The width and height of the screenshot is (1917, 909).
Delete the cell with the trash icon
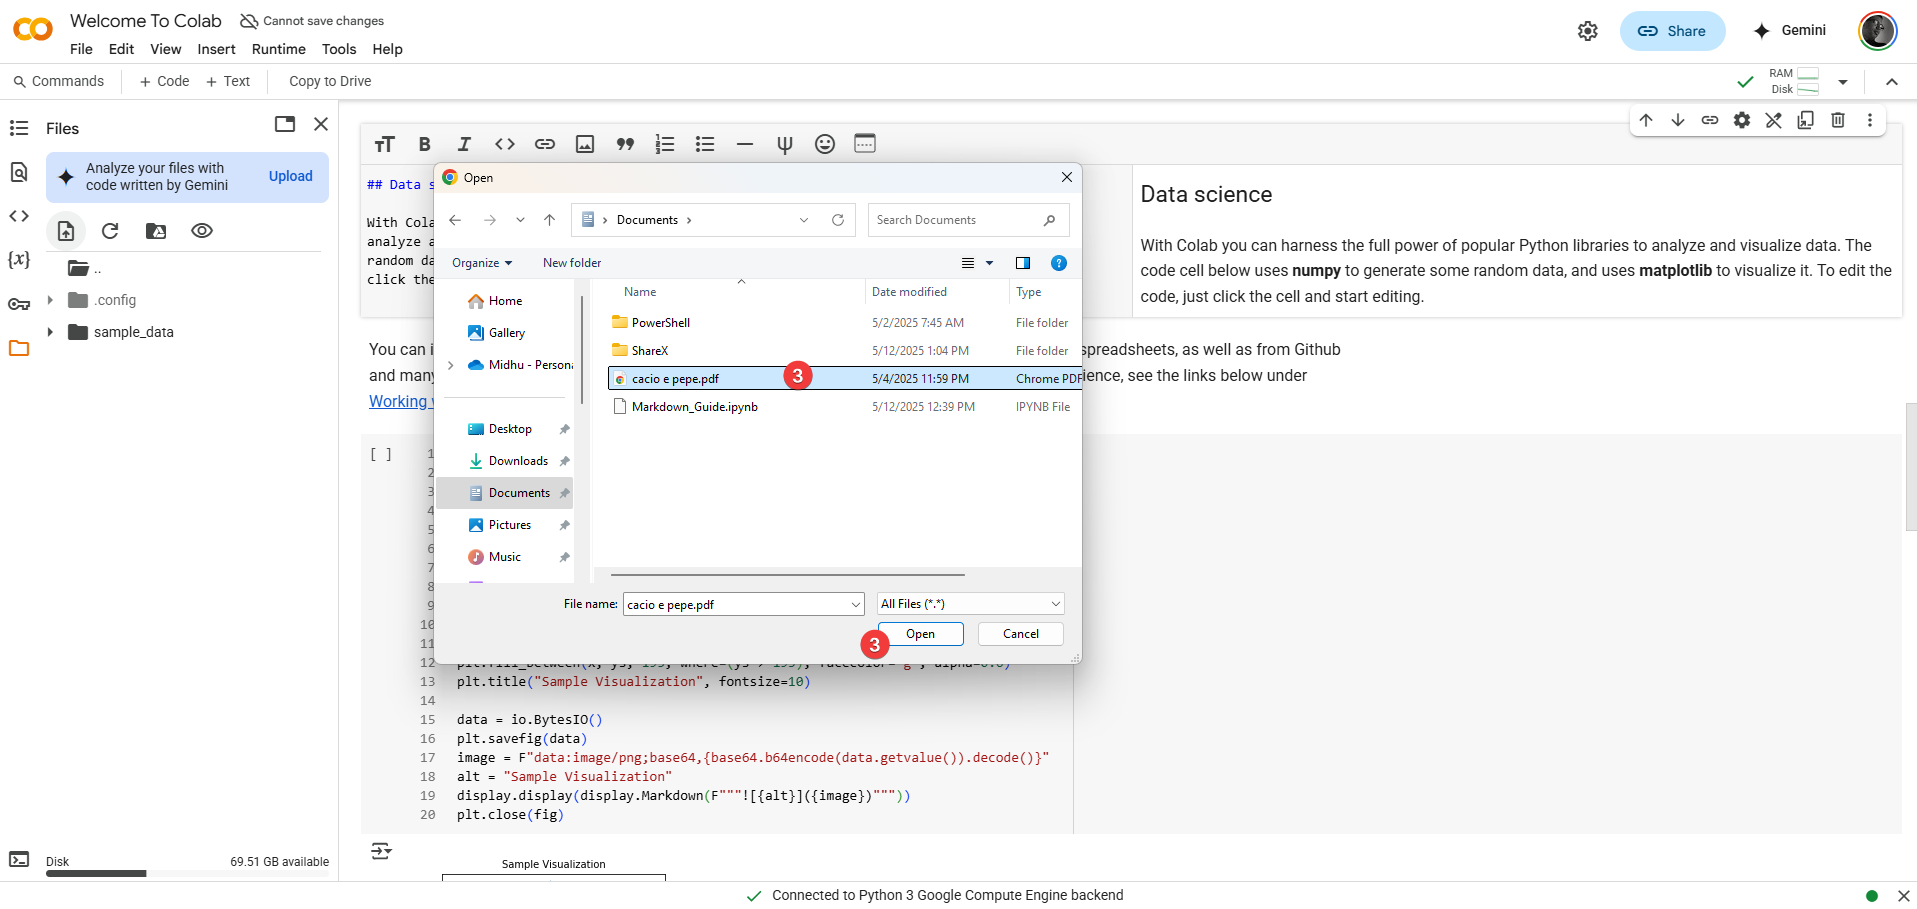tap(1838, 120)
